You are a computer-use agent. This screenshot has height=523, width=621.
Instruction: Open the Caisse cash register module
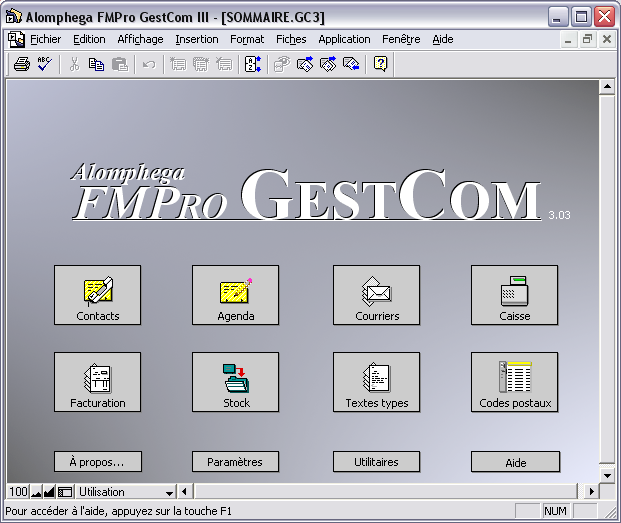pyautogui.click(x=514, y=295)
